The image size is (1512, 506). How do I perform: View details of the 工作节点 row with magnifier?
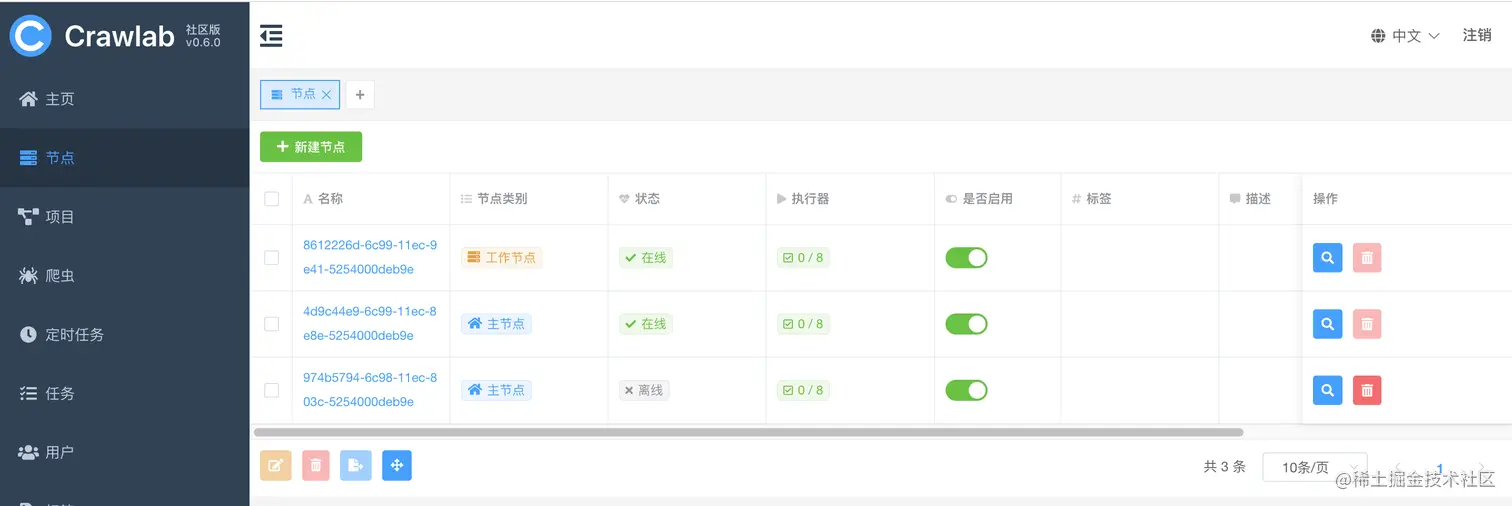click(1327, 258)
